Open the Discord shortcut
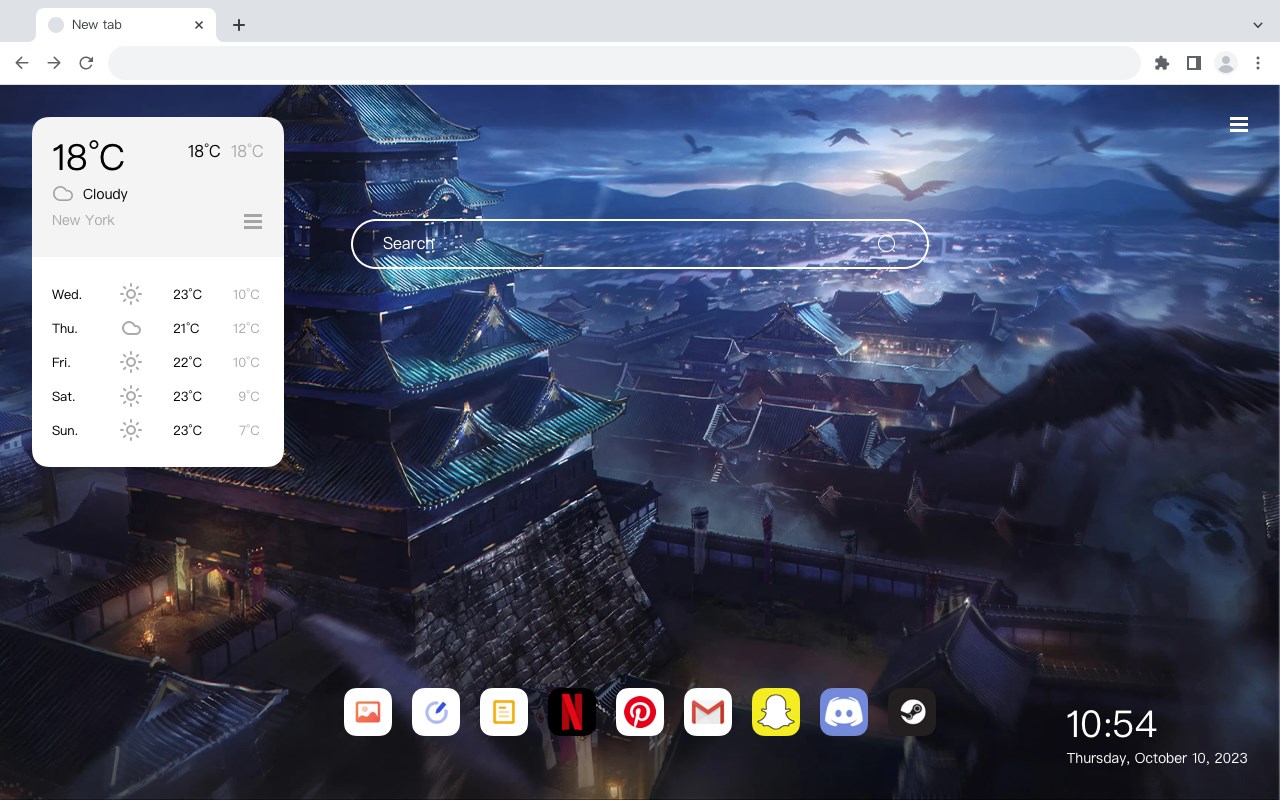The width and height of the screenshot is (1280, 800). [844, 712]
